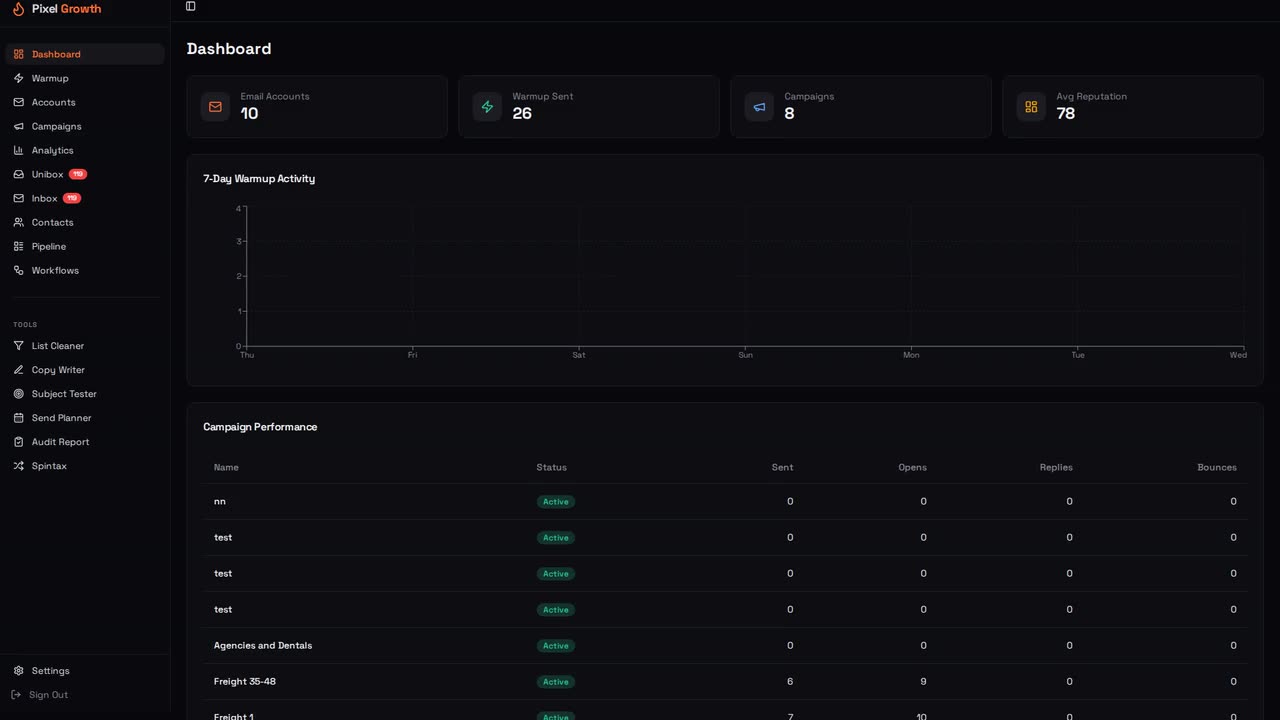Viewport: 1280px width, 720px height.
Task: Click the Workflows branch icon
Action: (x=18, y=270)
